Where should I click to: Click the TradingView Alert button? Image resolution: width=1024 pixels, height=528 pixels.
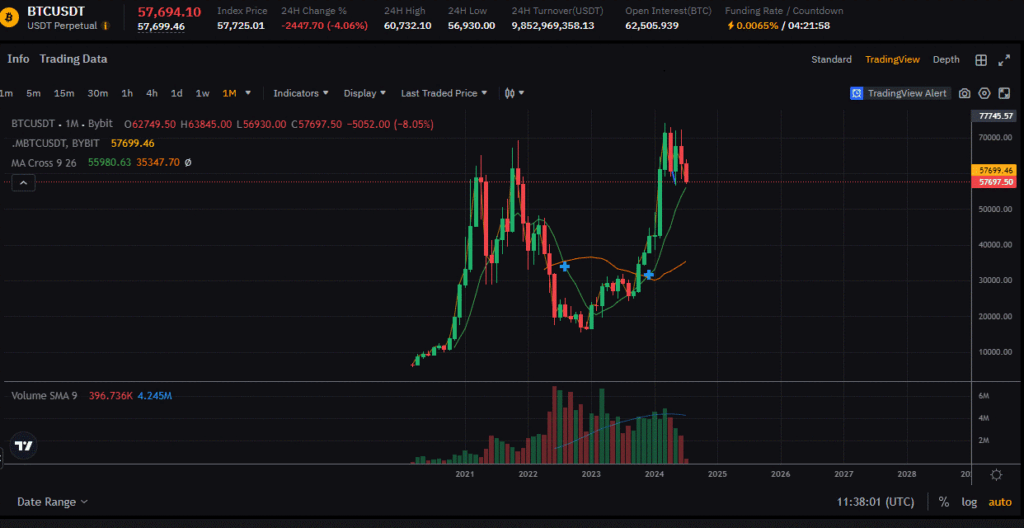pyautogui.click(x=900, y=93)
